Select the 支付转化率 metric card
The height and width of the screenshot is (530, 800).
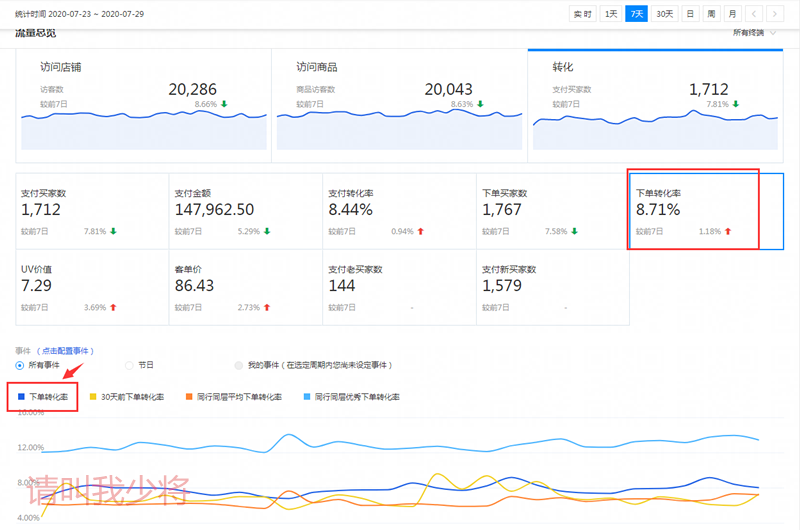(x=399, y=211)
